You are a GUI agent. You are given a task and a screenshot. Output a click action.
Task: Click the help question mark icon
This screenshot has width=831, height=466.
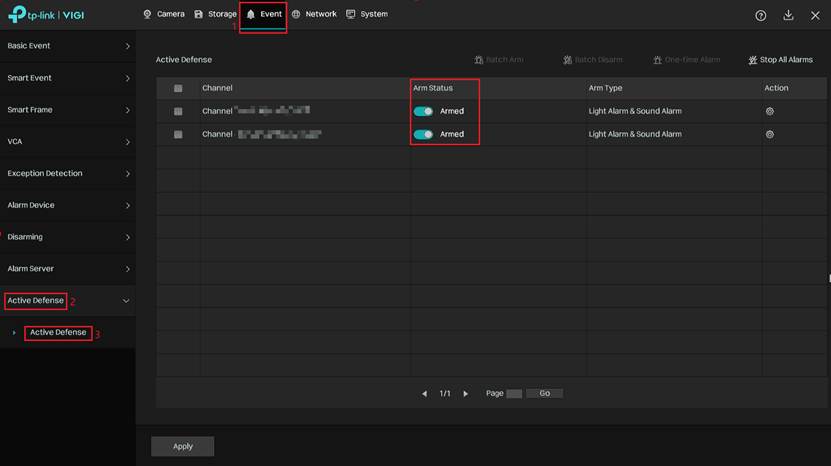pyautogui.click(x=761, y=15)
